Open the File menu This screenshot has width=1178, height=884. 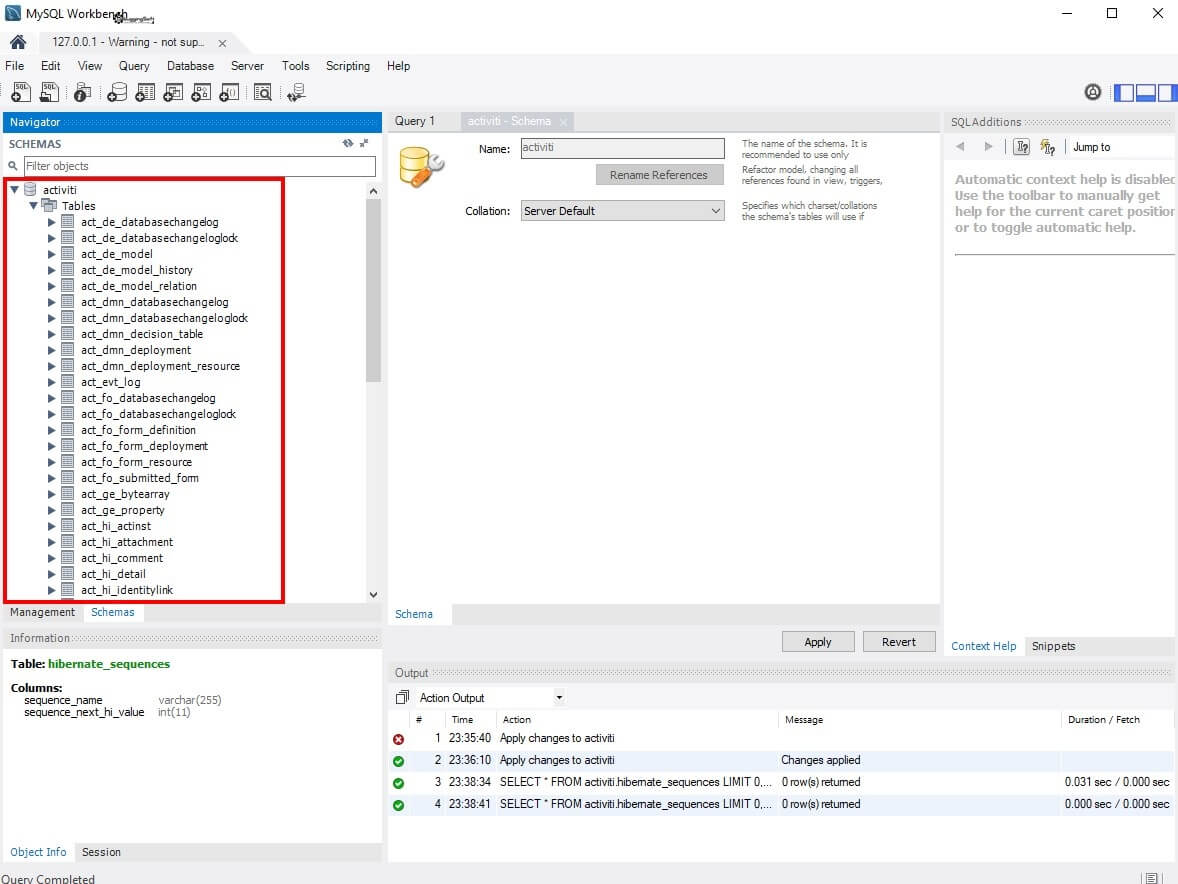[x=14, y=66]
